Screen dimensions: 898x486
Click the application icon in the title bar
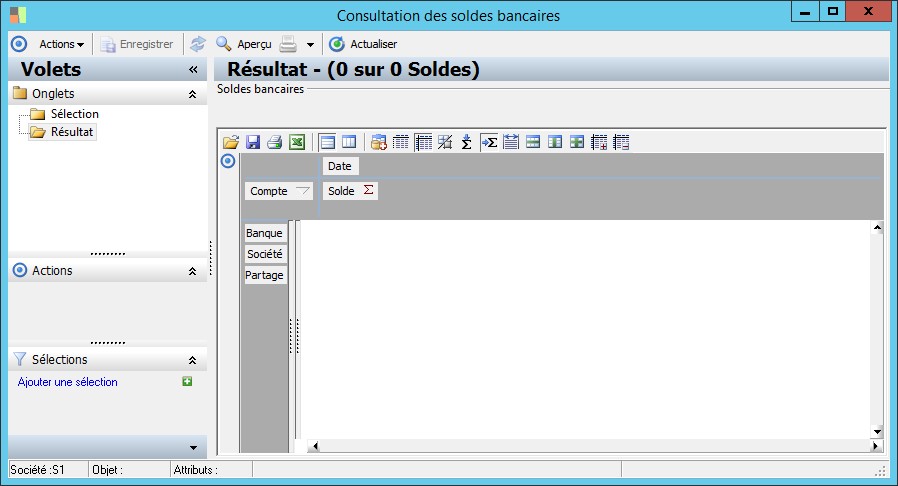(18, 15)
